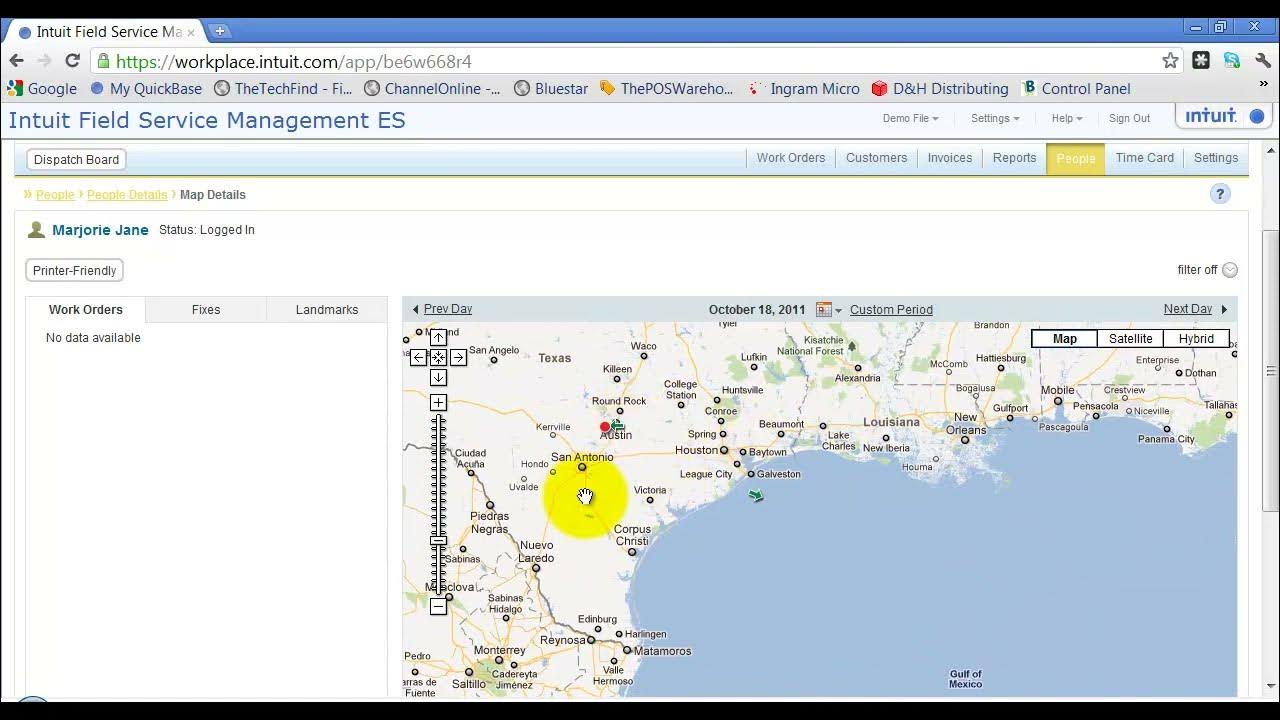The image size is (1280, 720).
Task: Expand the Demo File dropdown
Action: 910,118
